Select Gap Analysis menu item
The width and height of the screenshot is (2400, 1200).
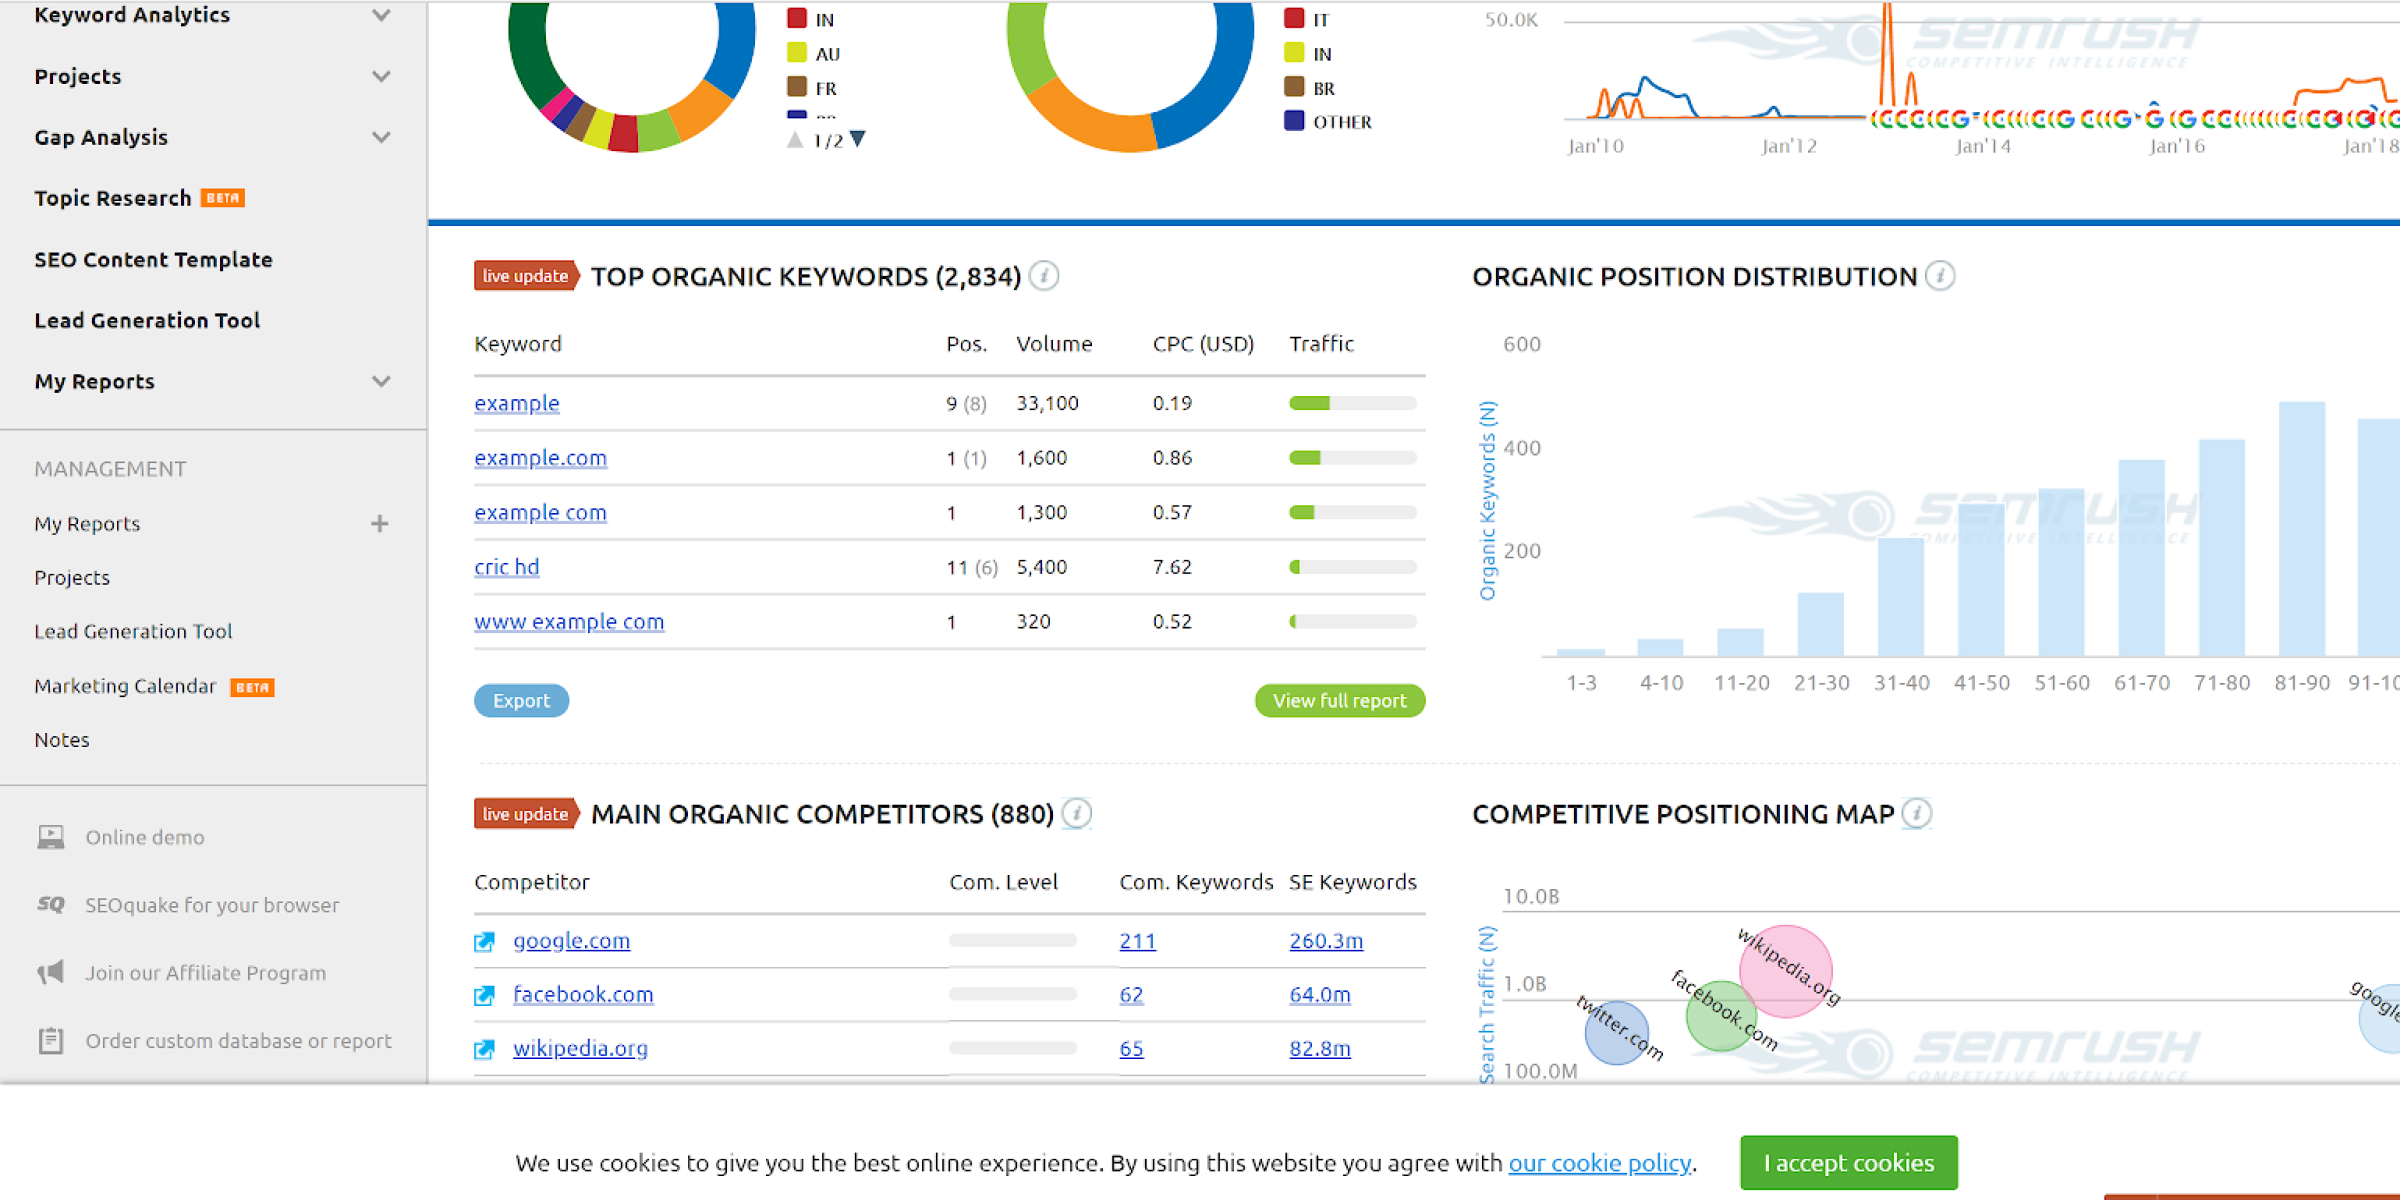pyautogui.click(x=101, y=137)
